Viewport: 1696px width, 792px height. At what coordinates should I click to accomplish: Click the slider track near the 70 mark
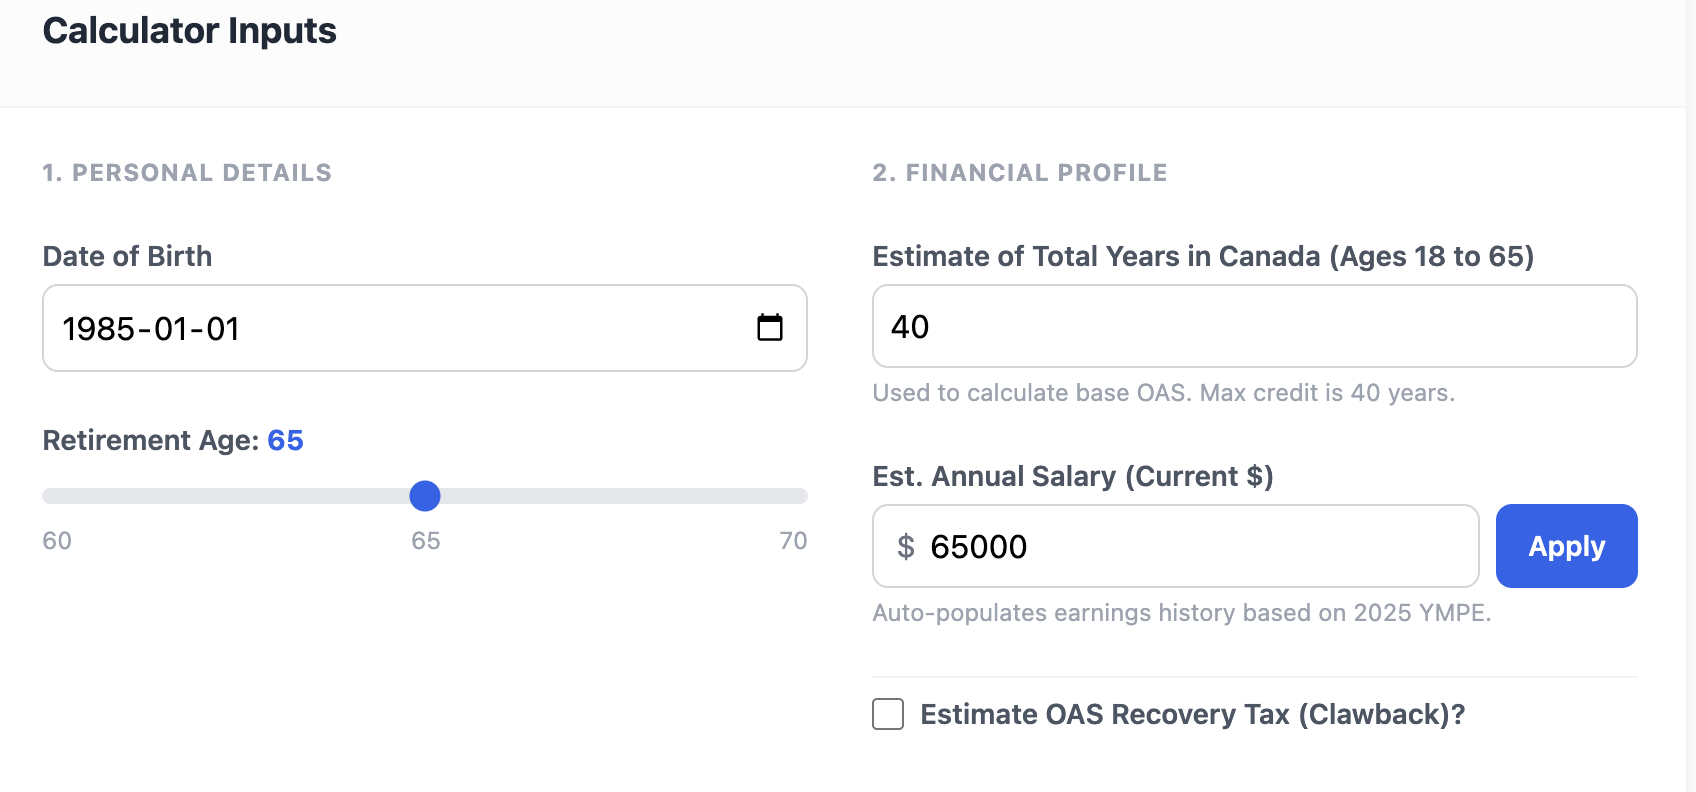click(x=790, y=496)
